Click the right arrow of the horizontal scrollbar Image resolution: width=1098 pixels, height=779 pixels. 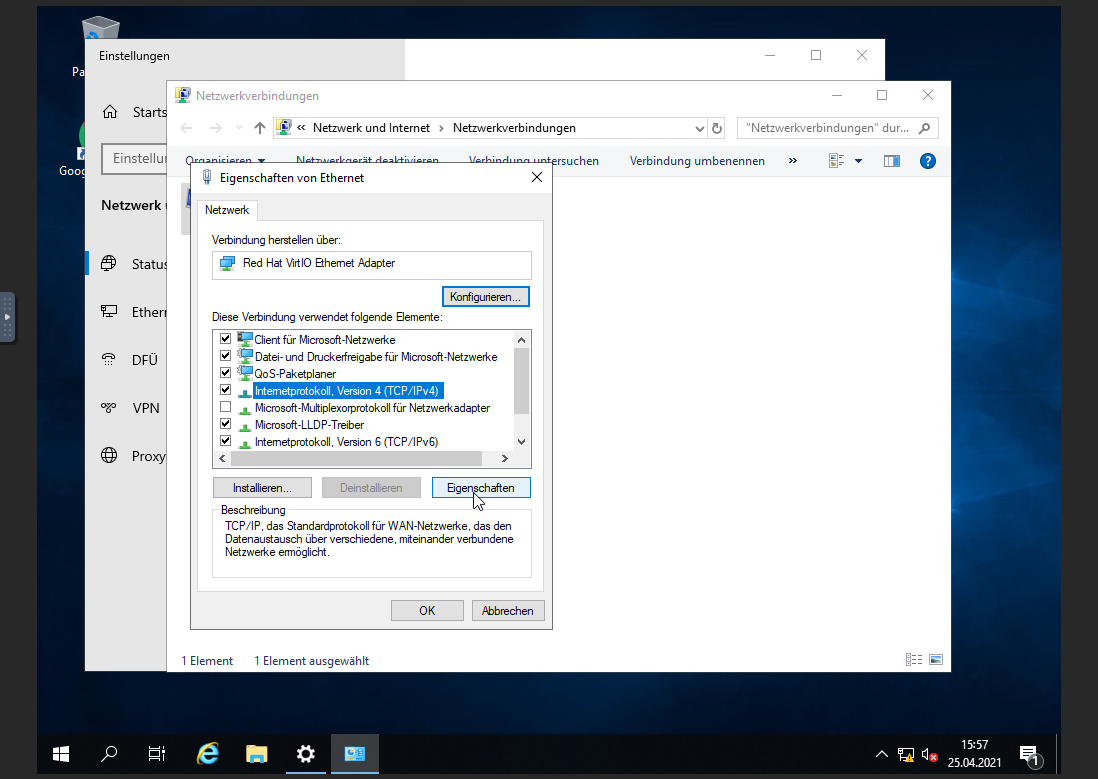coord(505,458)
